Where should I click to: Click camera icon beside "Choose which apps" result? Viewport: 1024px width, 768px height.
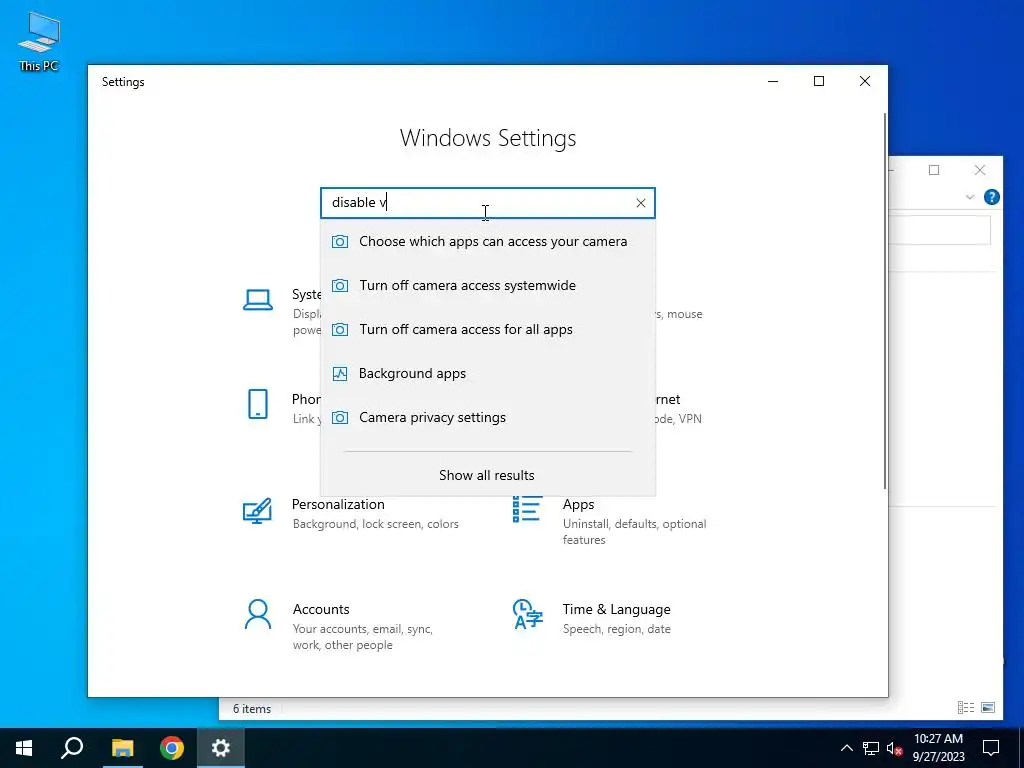(x=340, y=242)
